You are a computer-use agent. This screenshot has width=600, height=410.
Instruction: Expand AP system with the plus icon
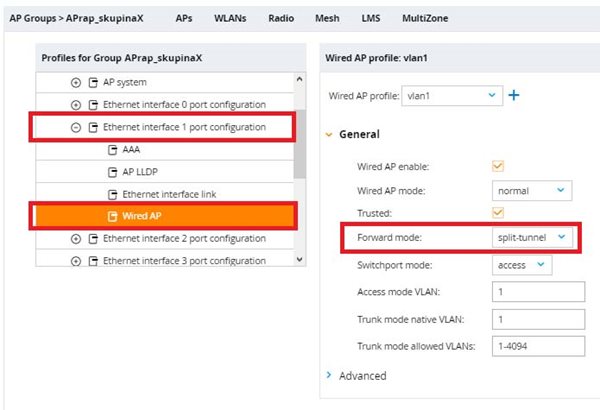pos(76,82)
